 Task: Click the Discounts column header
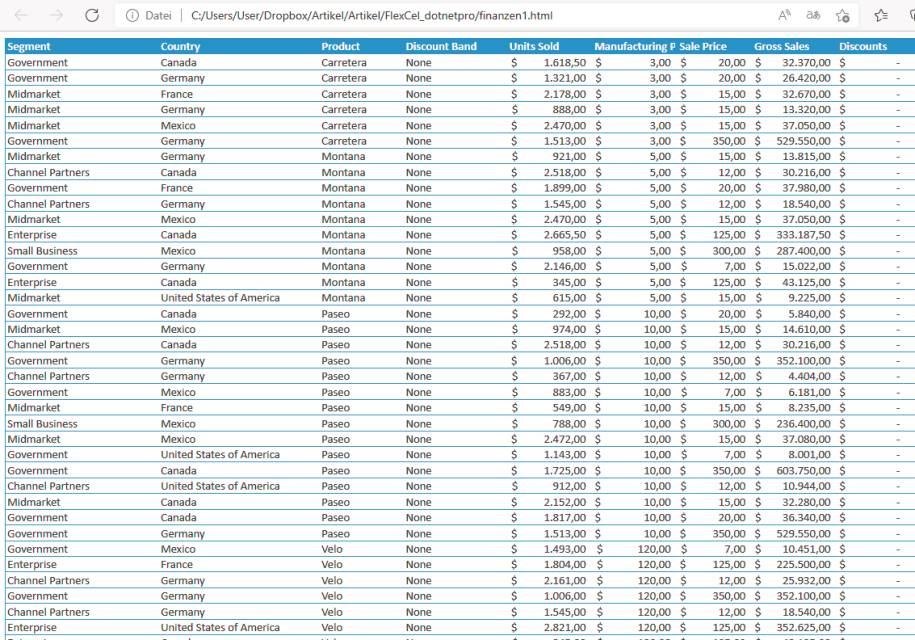(x=863, y=47)
